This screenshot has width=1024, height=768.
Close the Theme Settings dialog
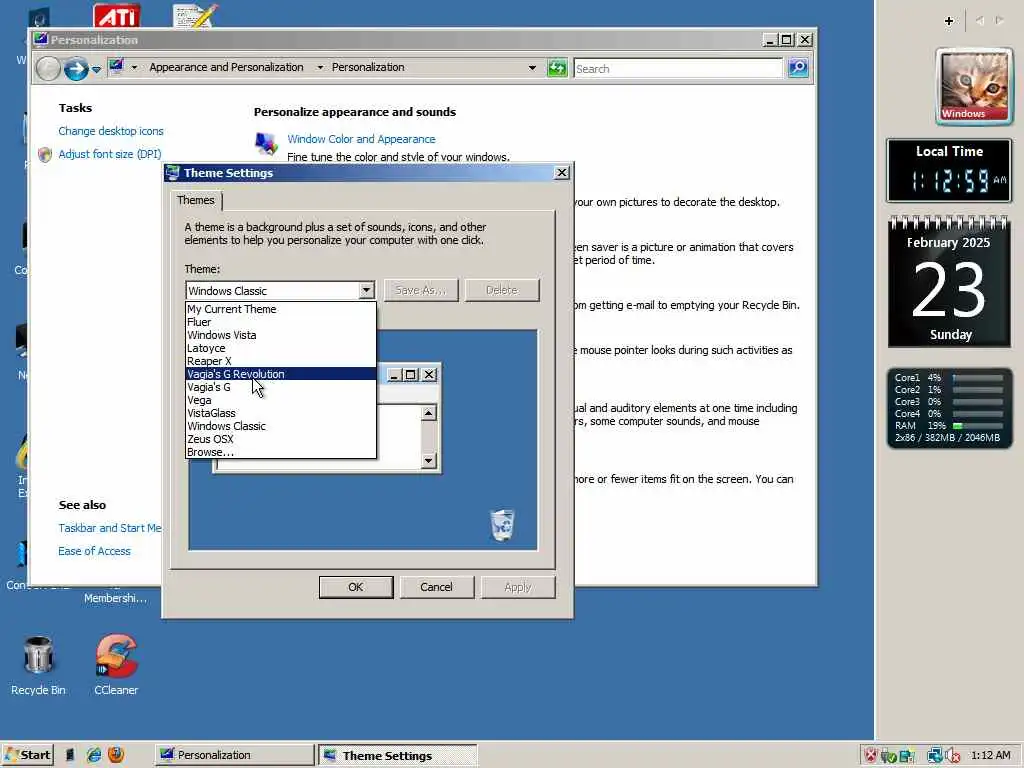coord(562,172)
